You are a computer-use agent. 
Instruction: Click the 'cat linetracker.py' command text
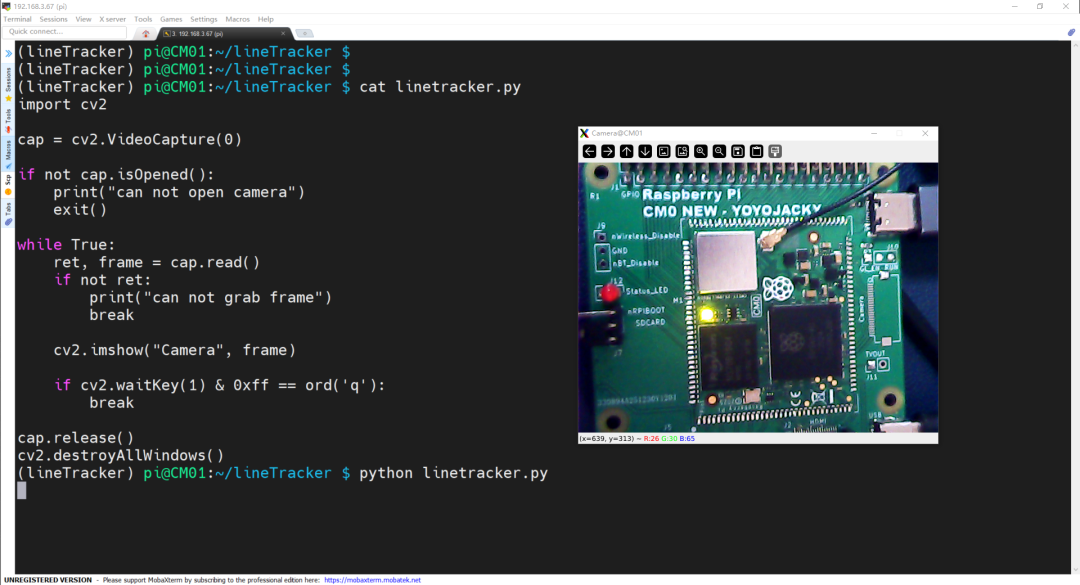tap(440, 87)
